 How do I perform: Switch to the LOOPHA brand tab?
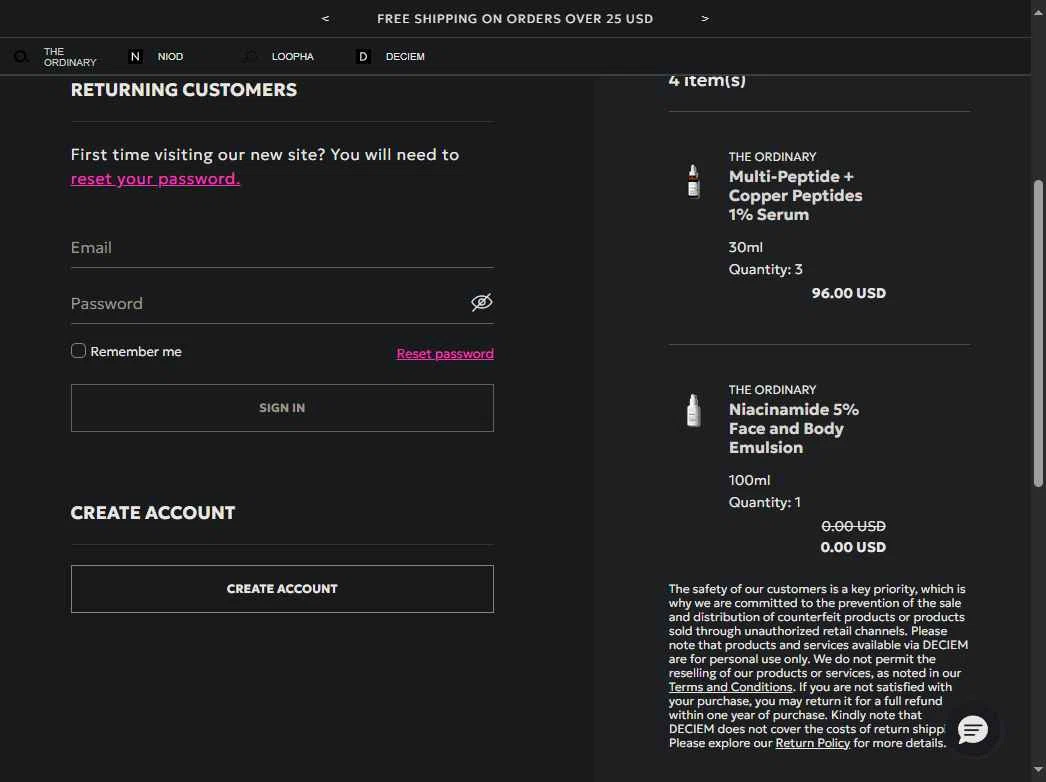coord(292,57)
